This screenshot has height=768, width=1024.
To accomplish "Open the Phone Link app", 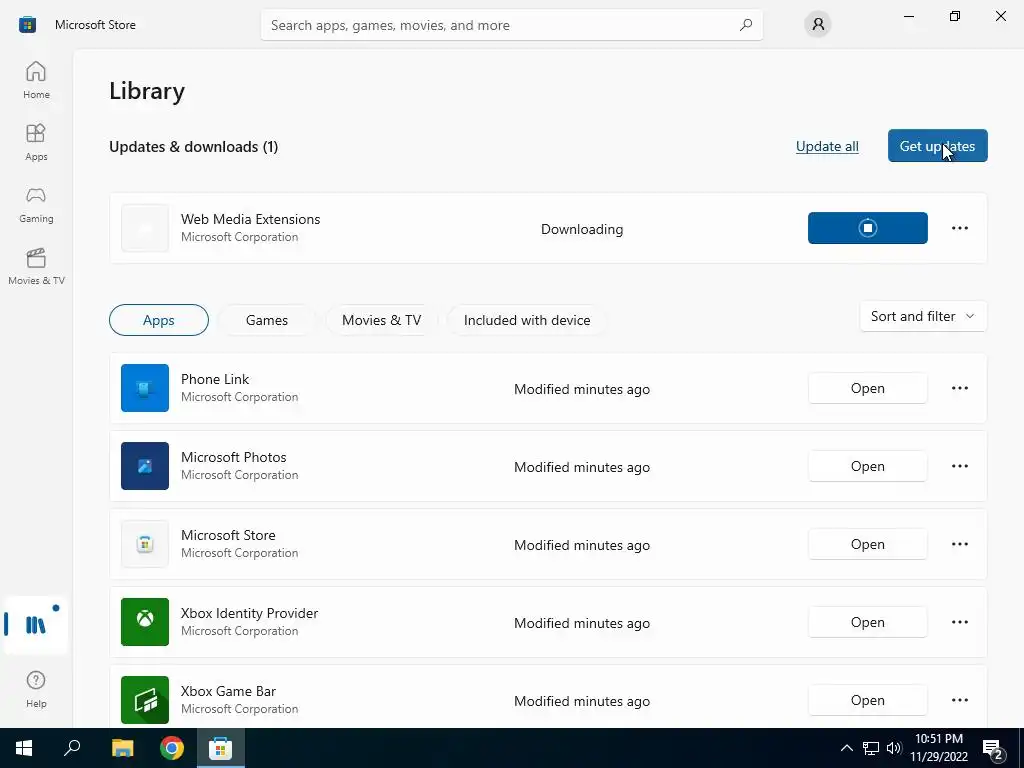I will tap(867, 388).
